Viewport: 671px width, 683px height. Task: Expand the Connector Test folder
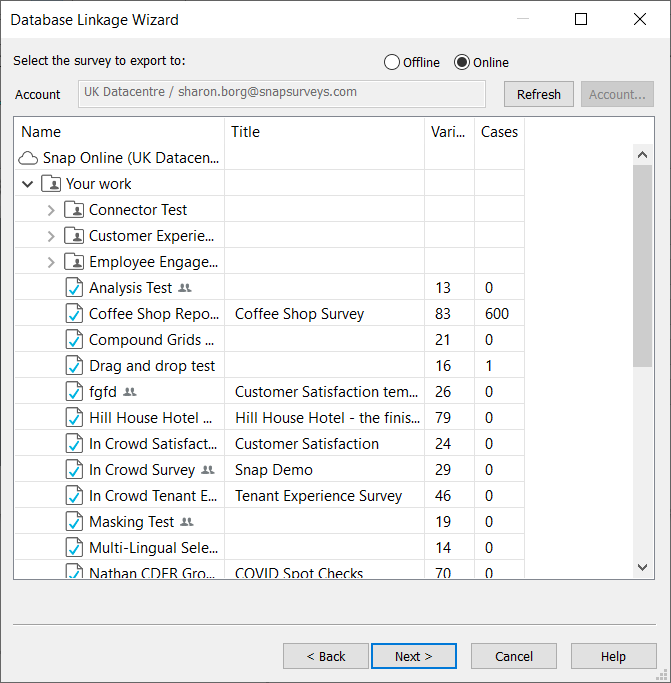(x=51, y=210)
